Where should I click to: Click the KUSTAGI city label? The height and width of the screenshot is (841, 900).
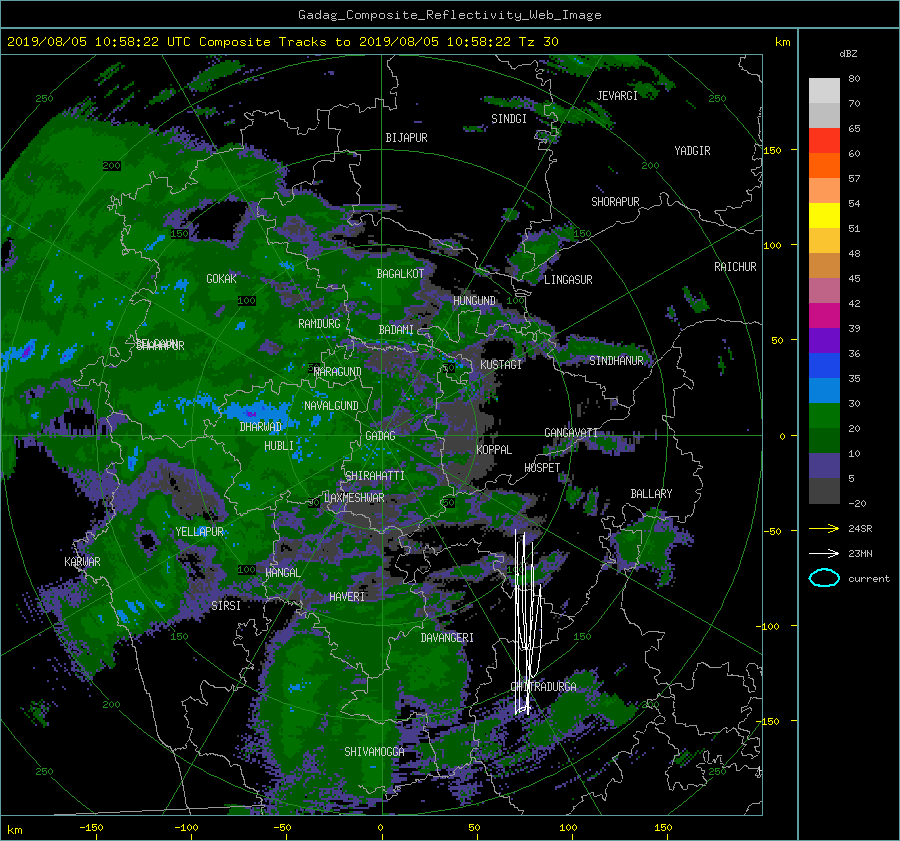click(501, 365)
